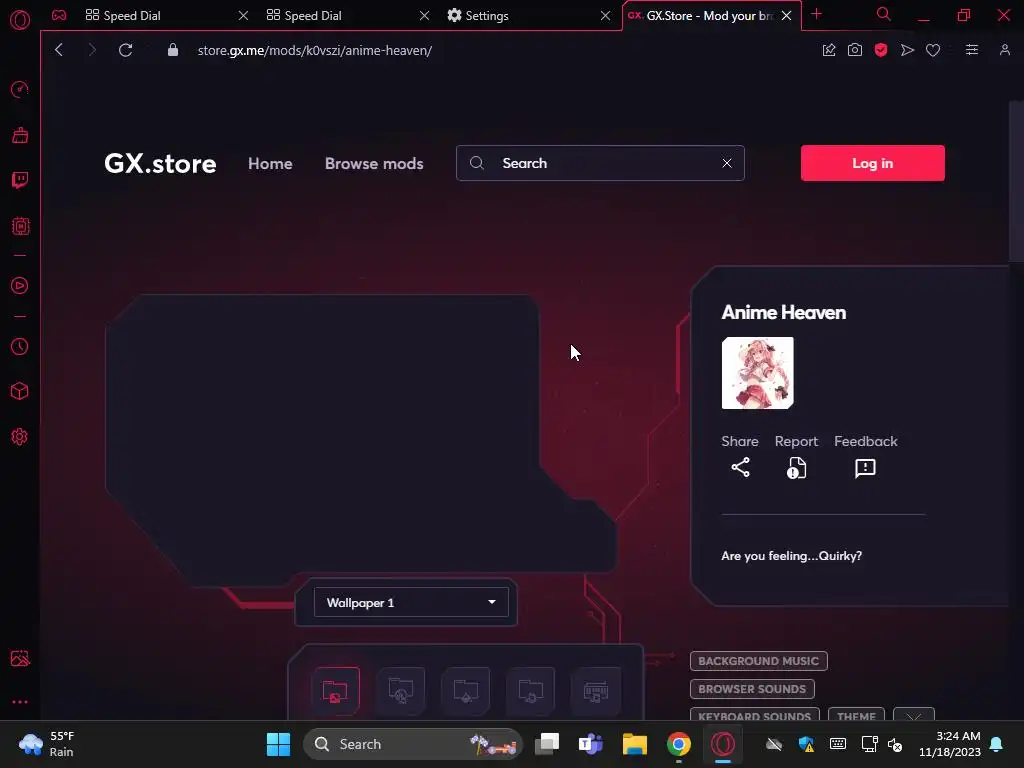Select the fourth mod content folder icon
Viewport: 1024px width, 768px height.
pyautogui.click(x=531, y=690)
